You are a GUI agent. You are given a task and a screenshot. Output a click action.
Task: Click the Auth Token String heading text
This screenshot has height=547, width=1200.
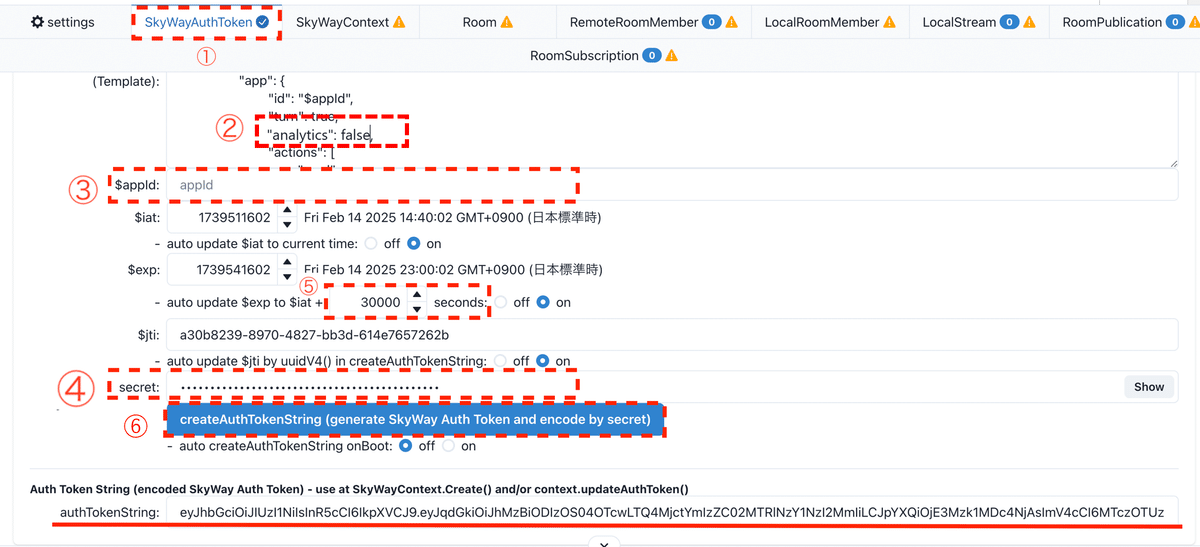pyautogui.click(x=360, y=488)
